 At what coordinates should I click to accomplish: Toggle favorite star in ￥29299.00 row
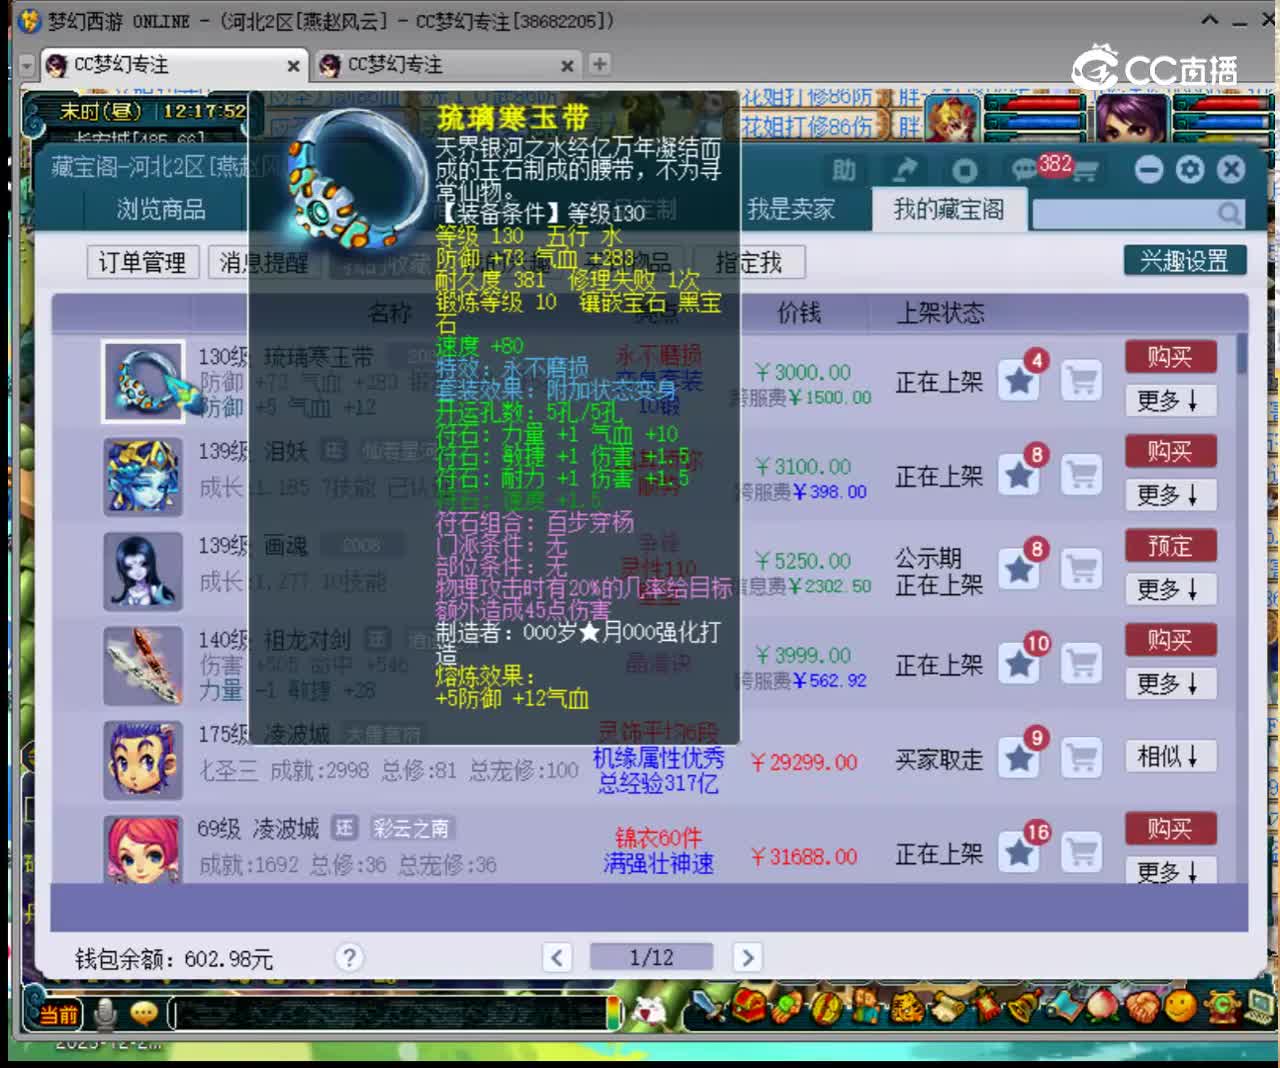[1019, 758]
